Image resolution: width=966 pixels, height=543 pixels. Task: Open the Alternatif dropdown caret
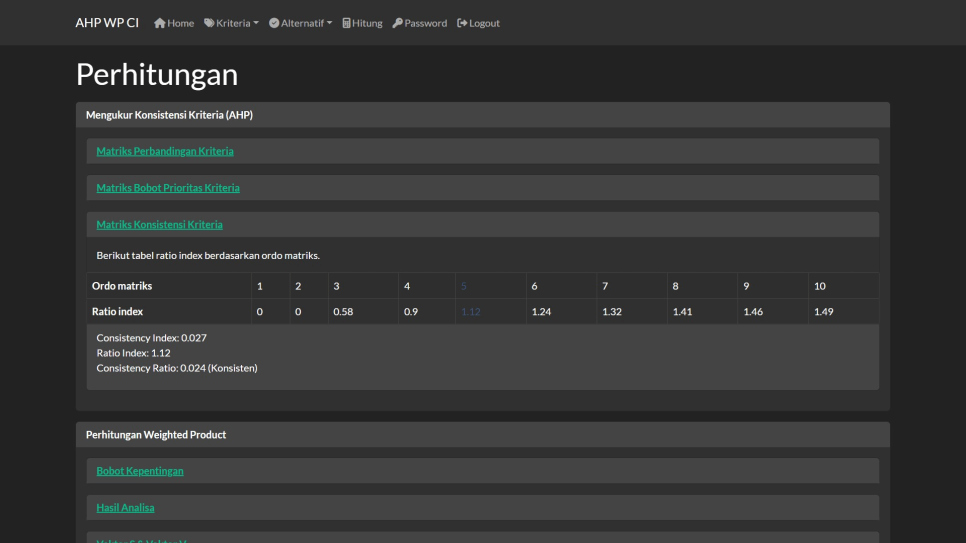tap(329, 23)
